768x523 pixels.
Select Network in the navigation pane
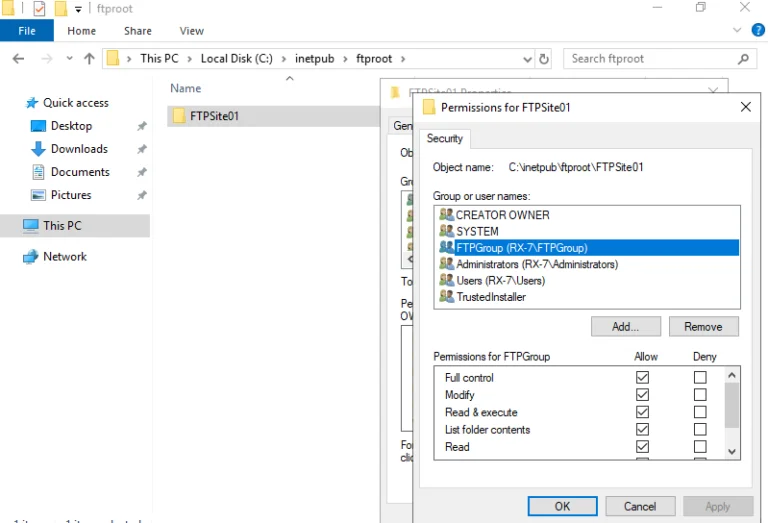click(65, 257)
